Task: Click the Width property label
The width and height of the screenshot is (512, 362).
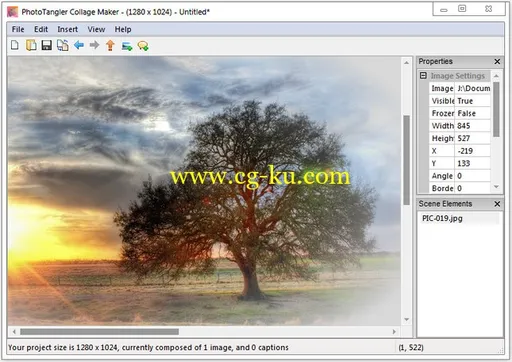Action: pyautogui.click(x=442, y=126)
